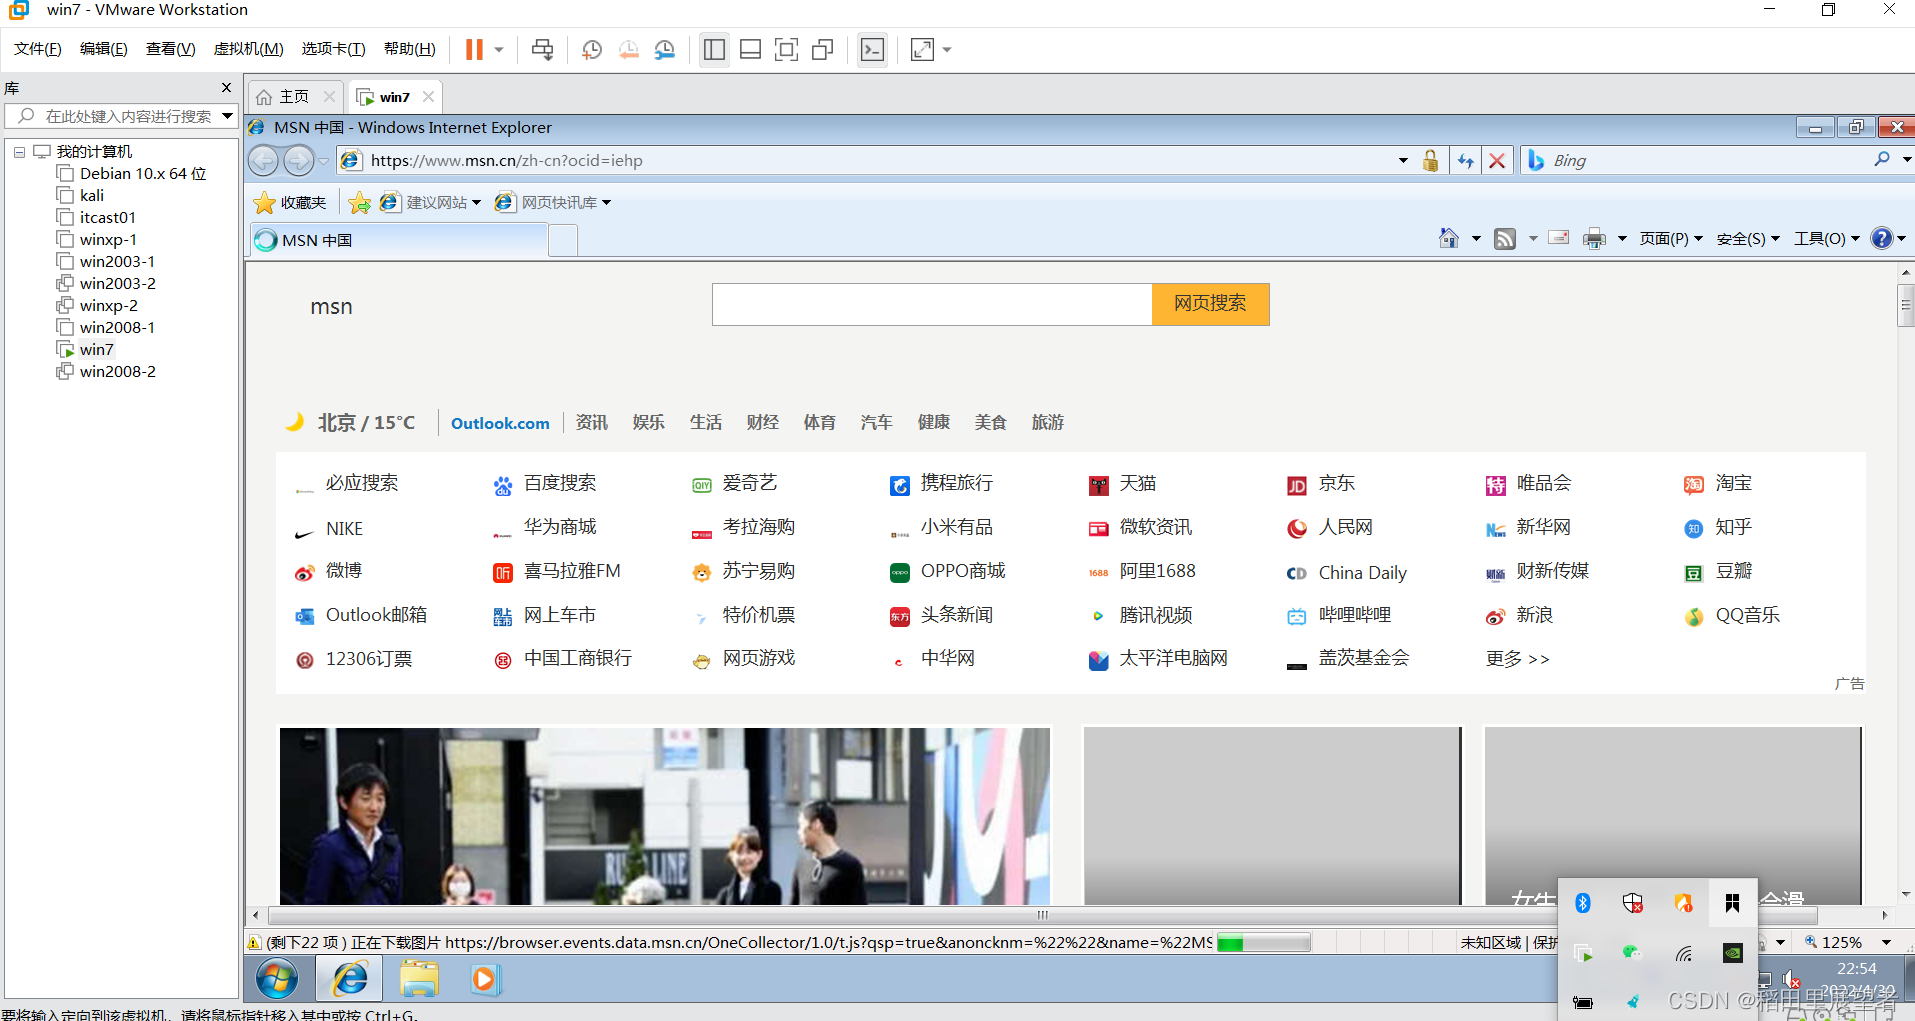Viewport: 1915px width, 1021px height.
Task: Open the 125% zoom level control
Action: tap(1847, 942)
